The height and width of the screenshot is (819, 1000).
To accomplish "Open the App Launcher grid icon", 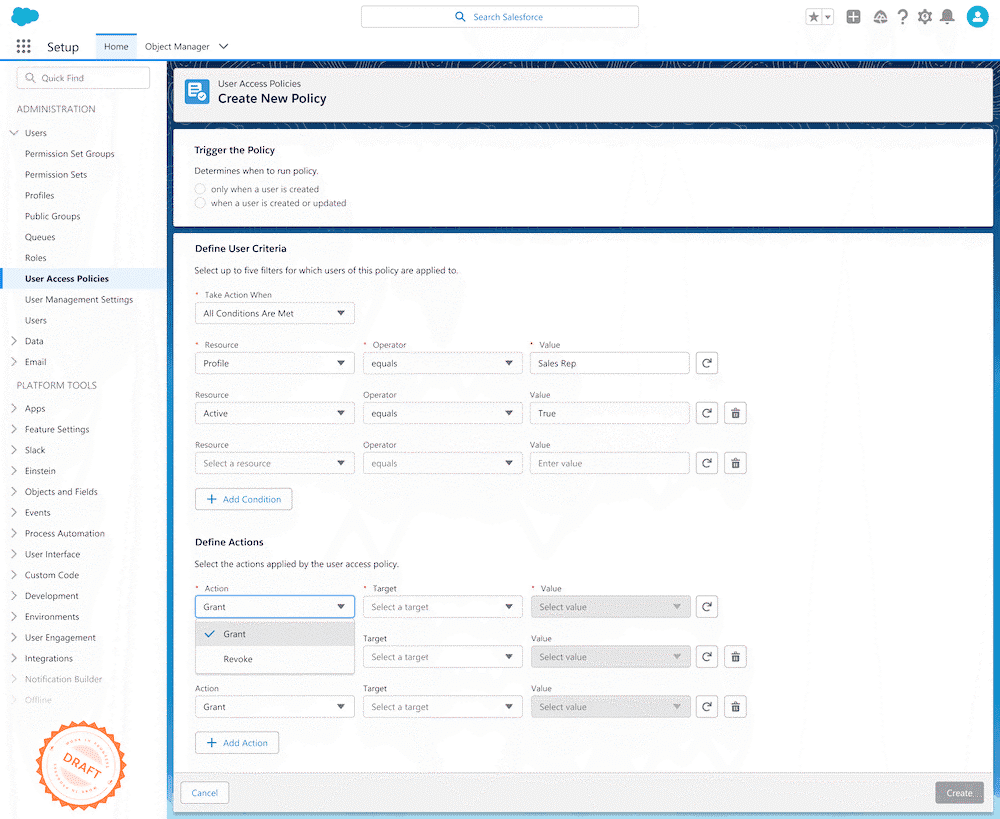I will [24, 46].
